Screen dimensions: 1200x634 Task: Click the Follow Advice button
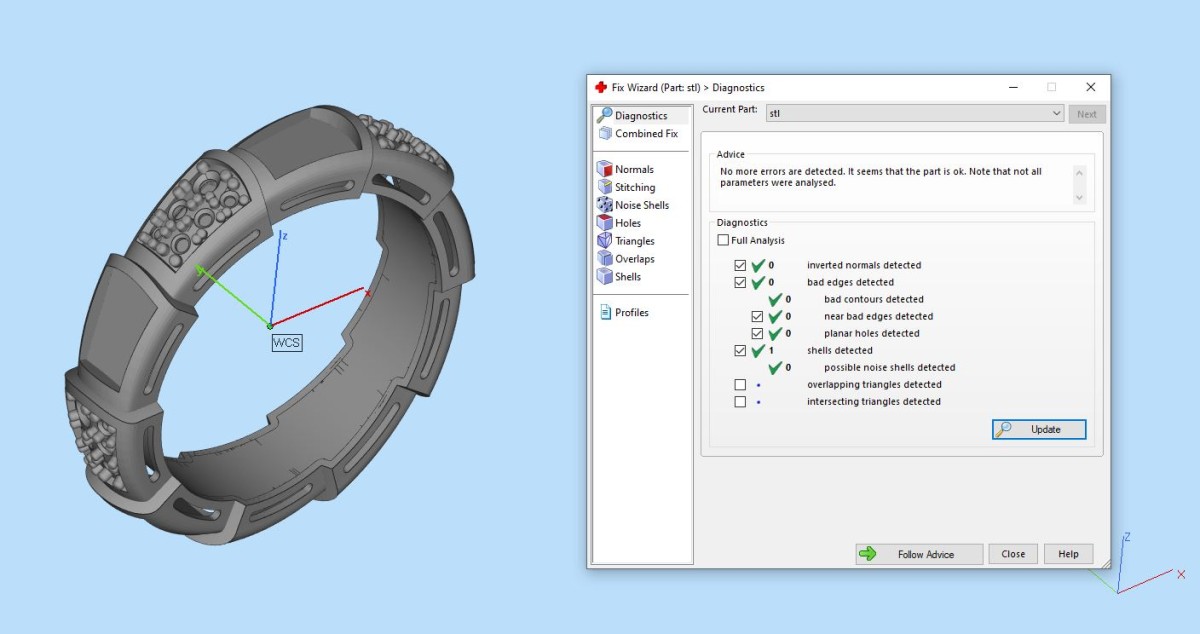(x=918, y=554)
